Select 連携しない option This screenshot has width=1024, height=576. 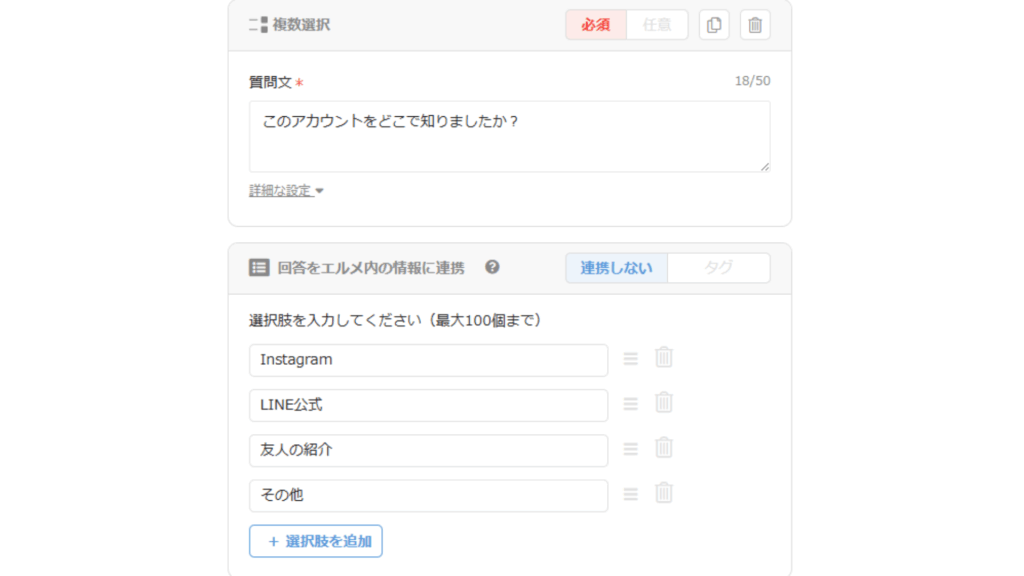tap(616, 268)
